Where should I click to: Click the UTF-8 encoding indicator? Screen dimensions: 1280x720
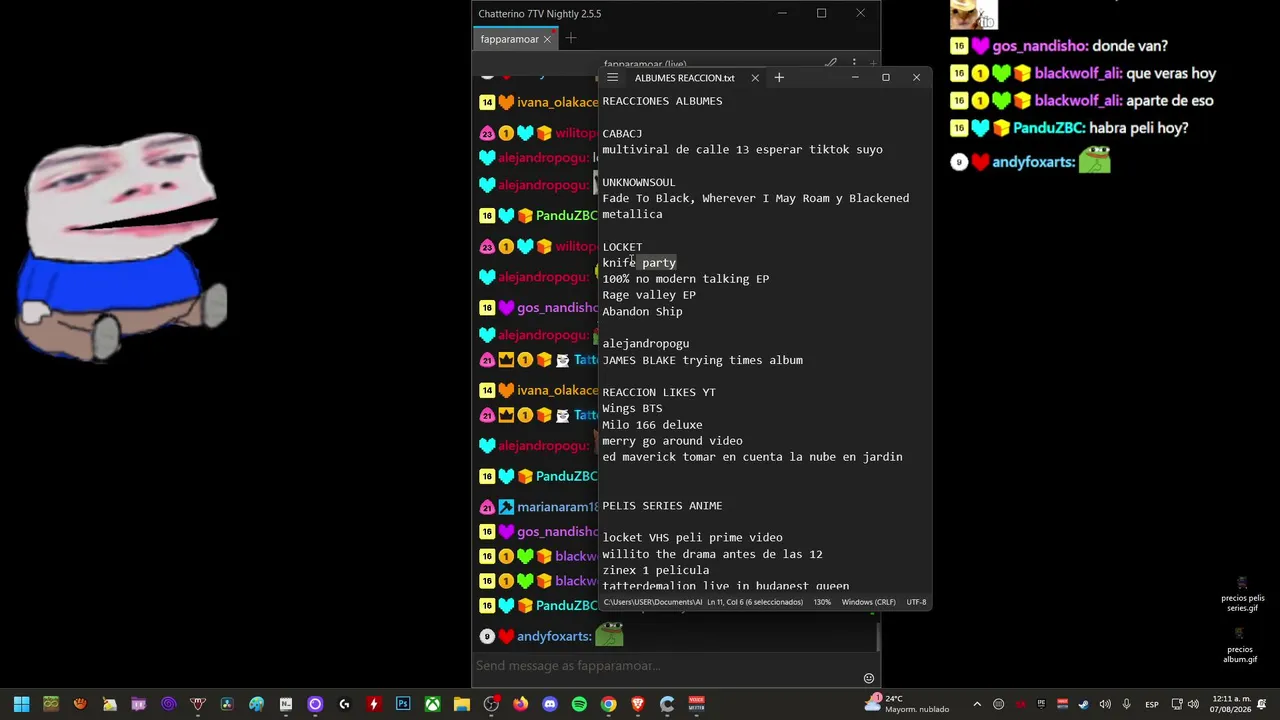[916, 602]
